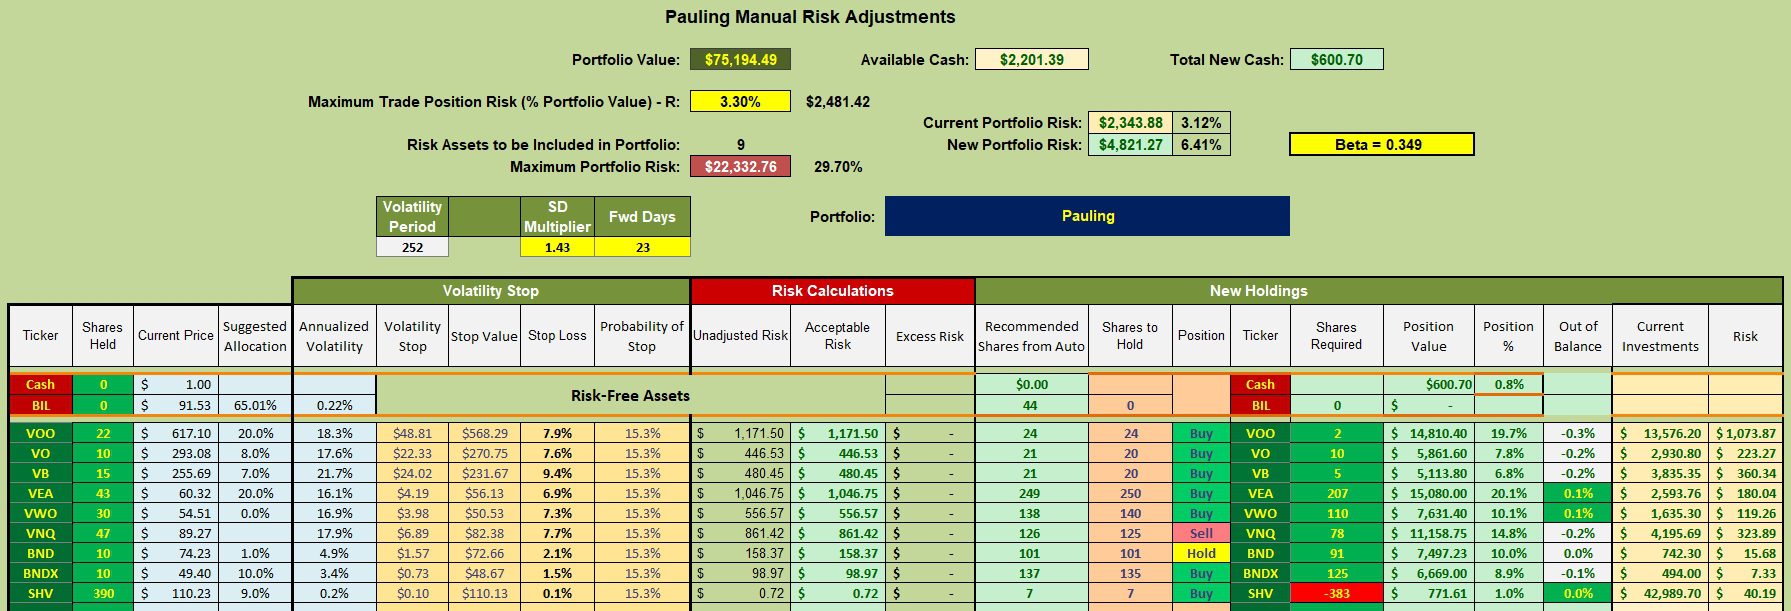Click VEA shares to hold 250

pyautogui.click(x=1130, y=494)
